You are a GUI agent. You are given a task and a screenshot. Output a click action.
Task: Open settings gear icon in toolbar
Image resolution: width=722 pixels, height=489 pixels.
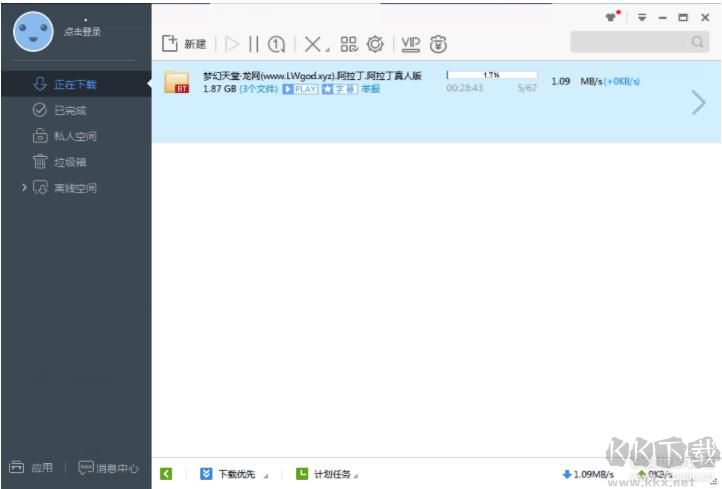[x=375, y=44]
